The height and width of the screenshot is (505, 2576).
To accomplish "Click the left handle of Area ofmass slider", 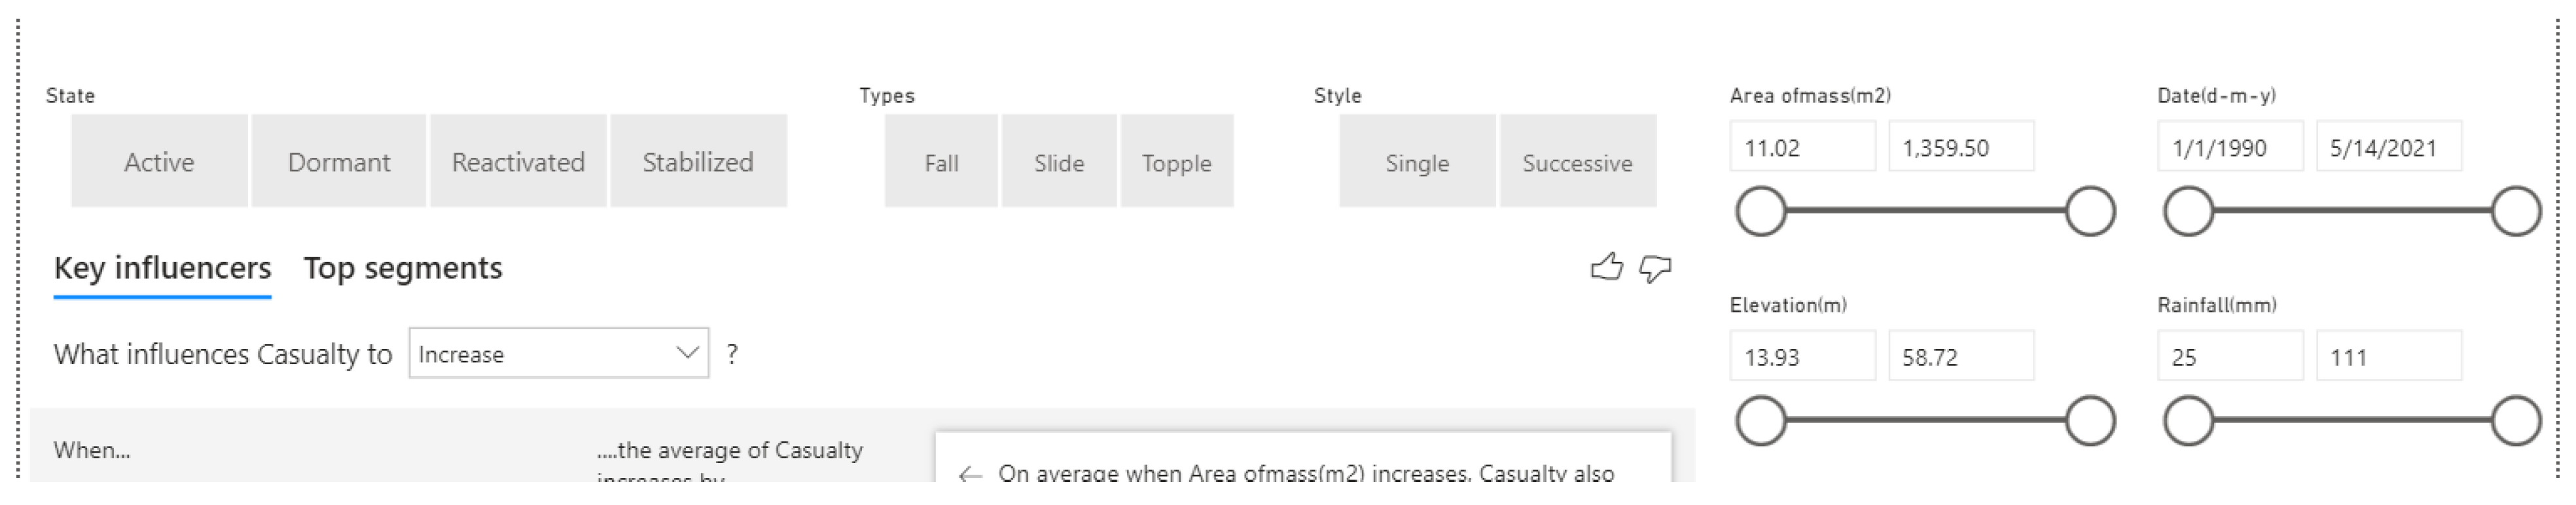I will pos(1761,211).
